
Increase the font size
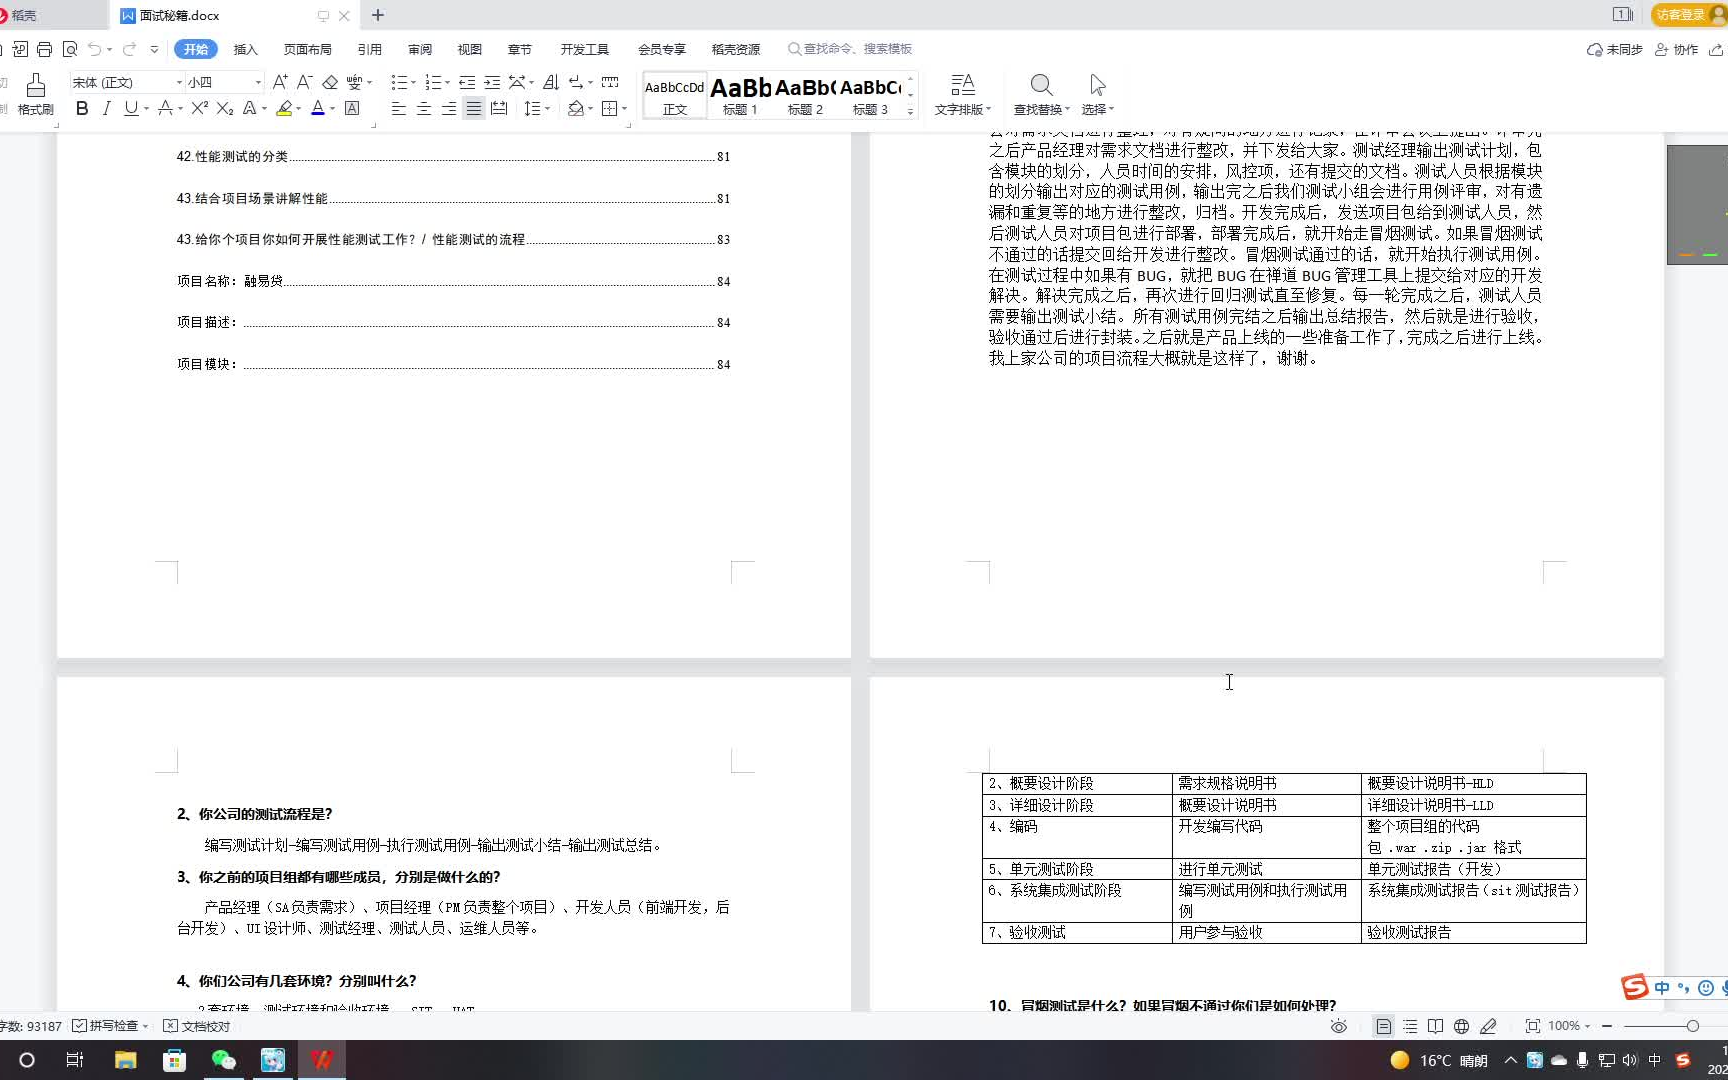[280, 82]
